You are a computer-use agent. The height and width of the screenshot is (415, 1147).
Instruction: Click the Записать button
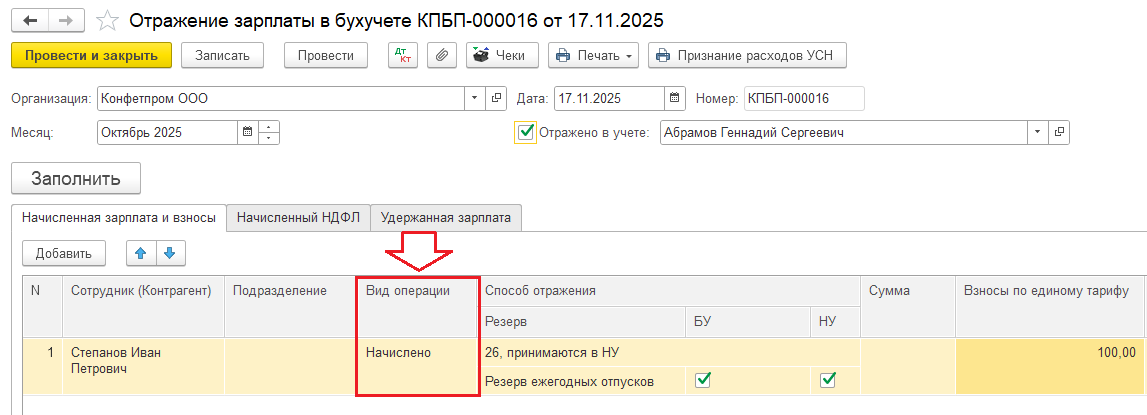click(x=222, y=56)
